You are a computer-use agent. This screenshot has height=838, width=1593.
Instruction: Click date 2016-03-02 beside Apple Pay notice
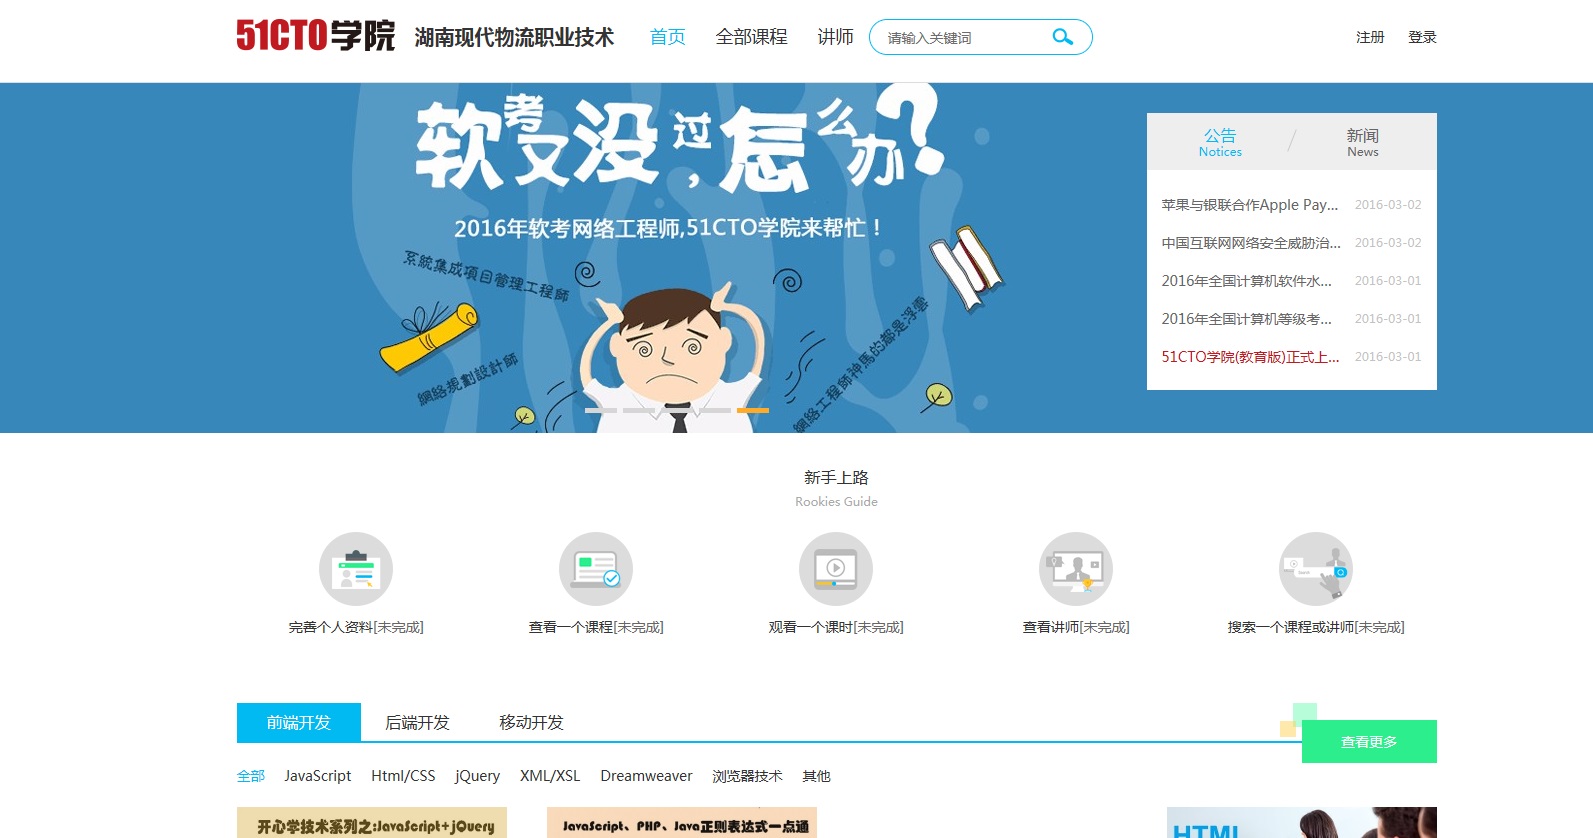[x=1388, y=205]
